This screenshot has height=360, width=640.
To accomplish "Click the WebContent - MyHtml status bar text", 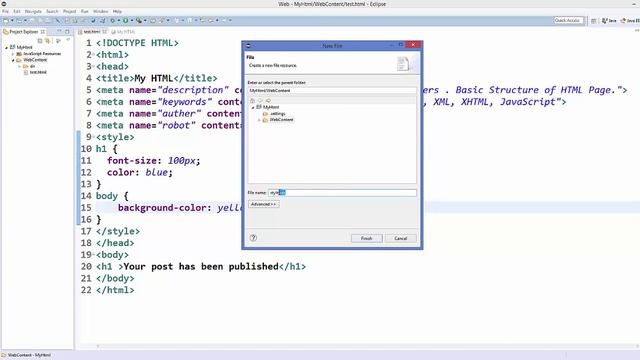I will pos(29,355).
